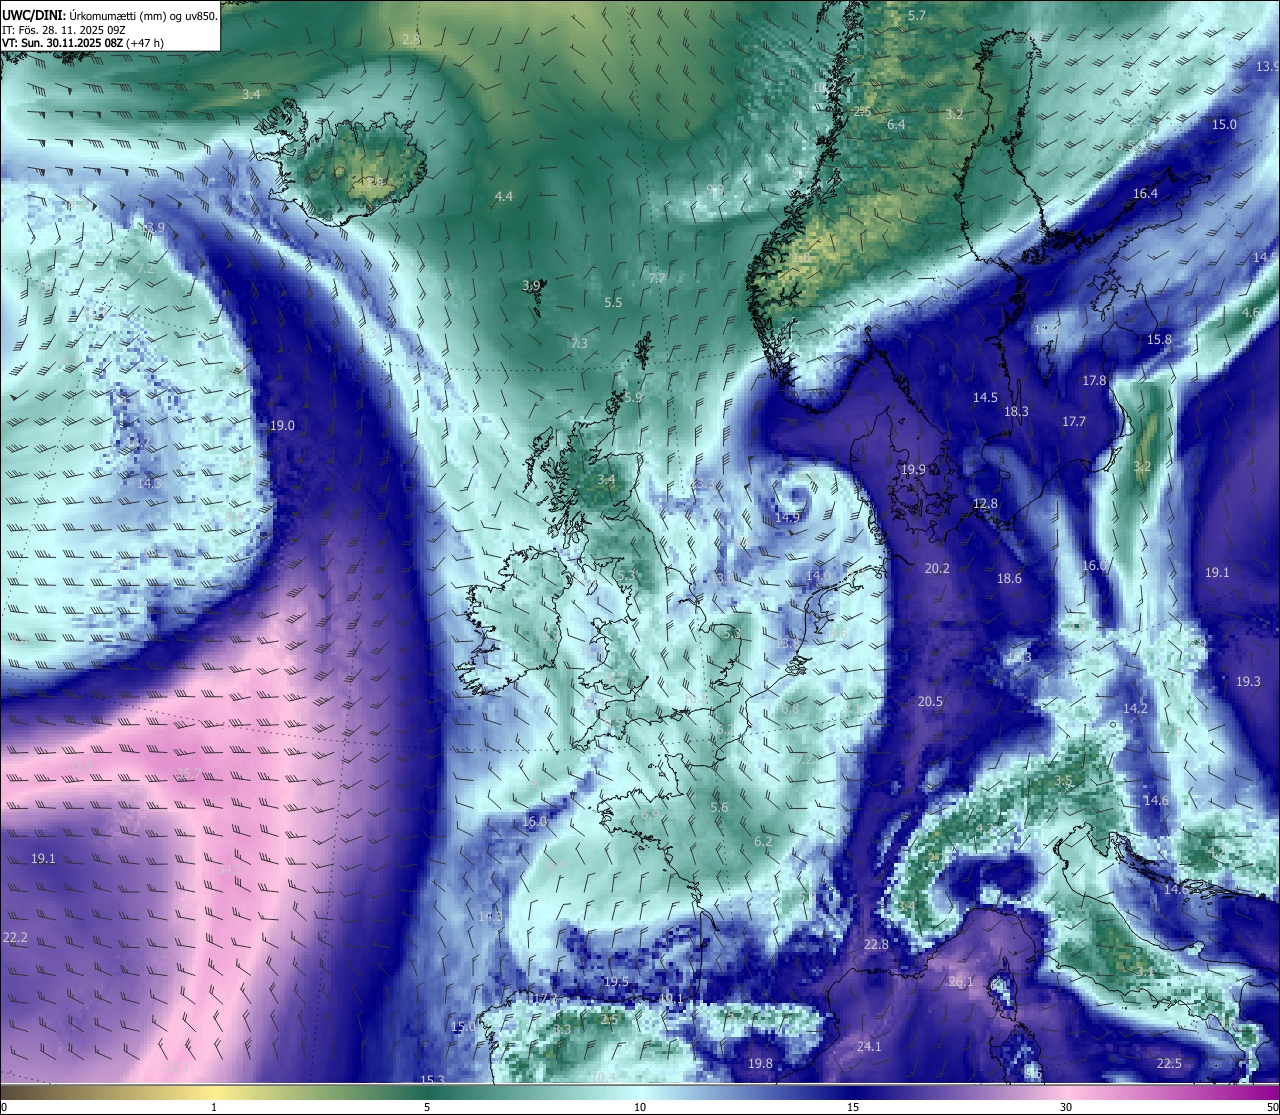Click the value 24.1 on the map

click(x=869, y=1047)
